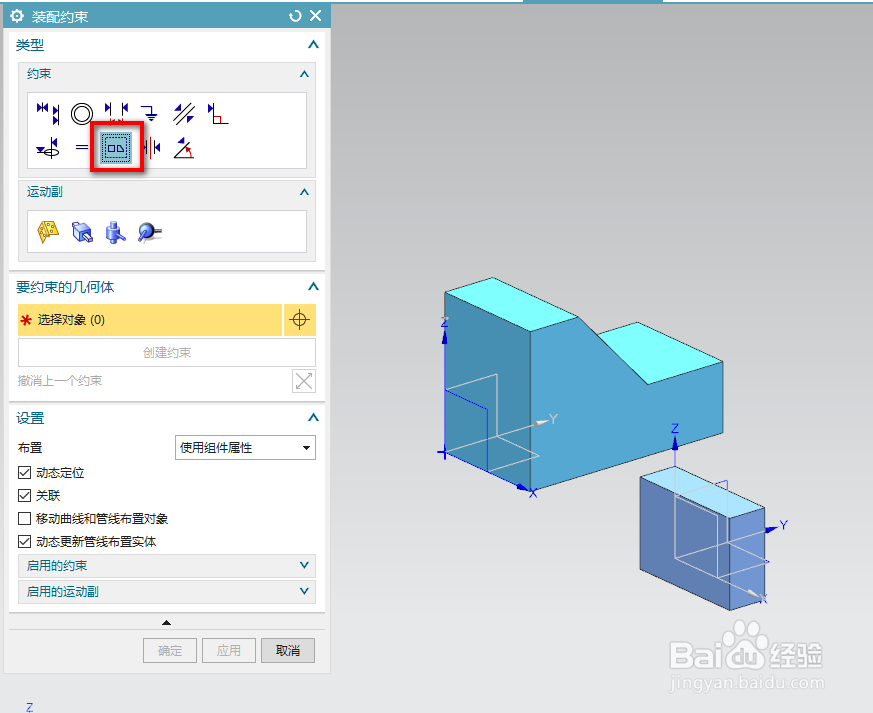The height and width of the screenshot is (713, 873).
Task: Open dialog options via the gear icon
Action: coord(17,16)
